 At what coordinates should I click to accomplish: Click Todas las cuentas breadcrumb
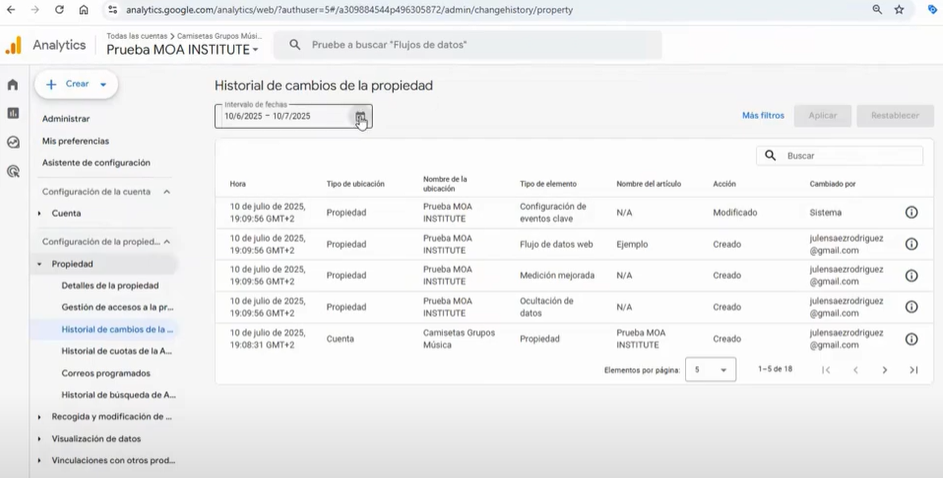137,36
